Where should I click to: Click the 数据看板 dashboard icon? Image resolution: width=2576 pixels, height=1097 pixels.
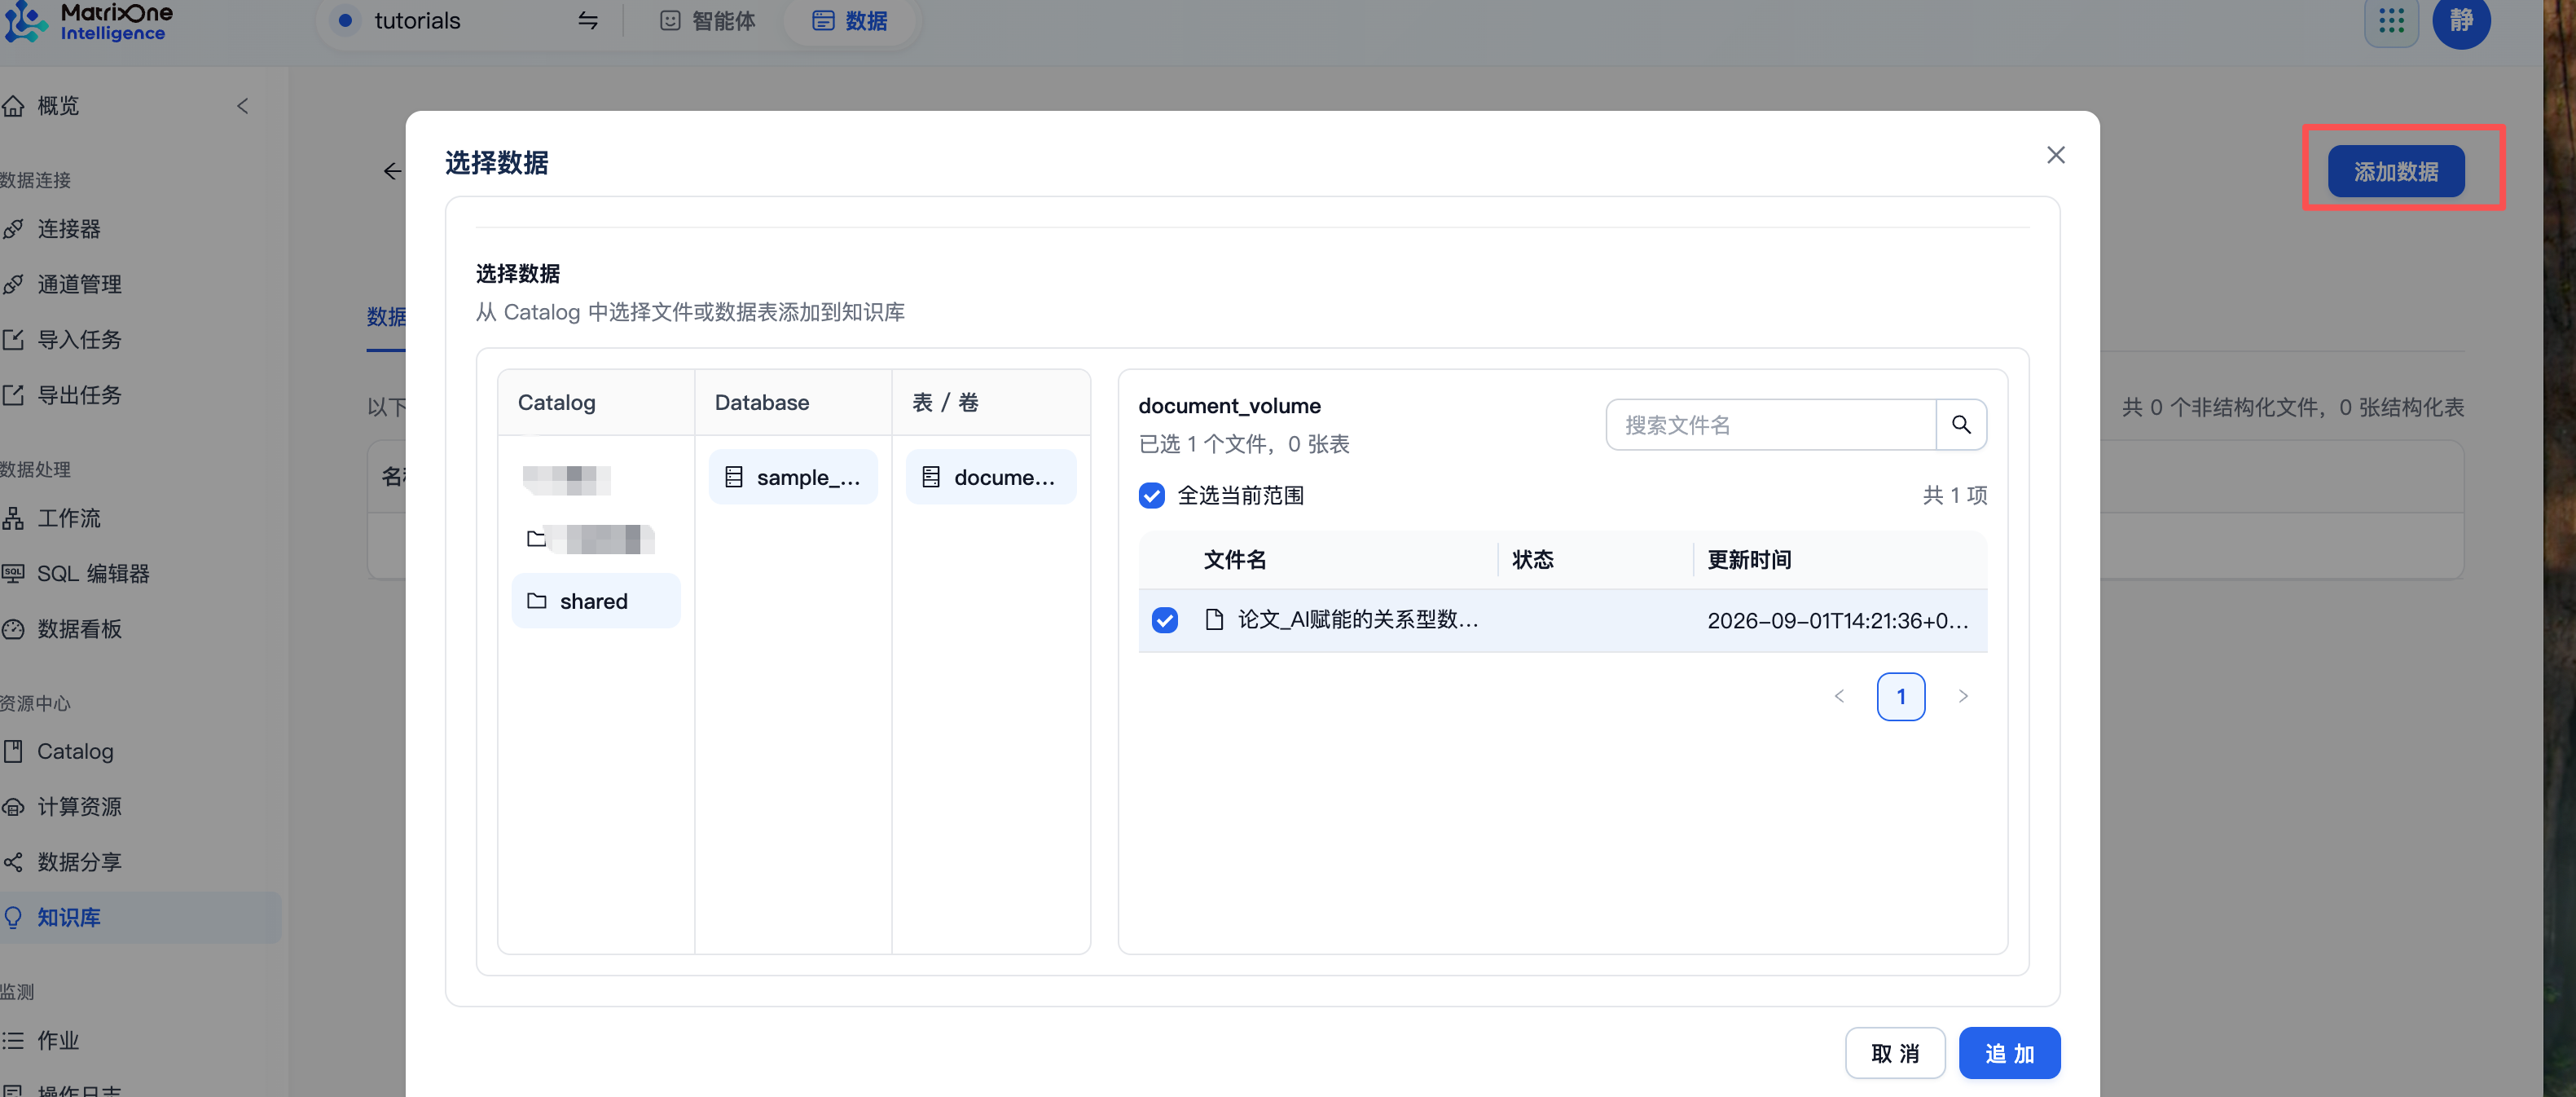coord(13,629)
